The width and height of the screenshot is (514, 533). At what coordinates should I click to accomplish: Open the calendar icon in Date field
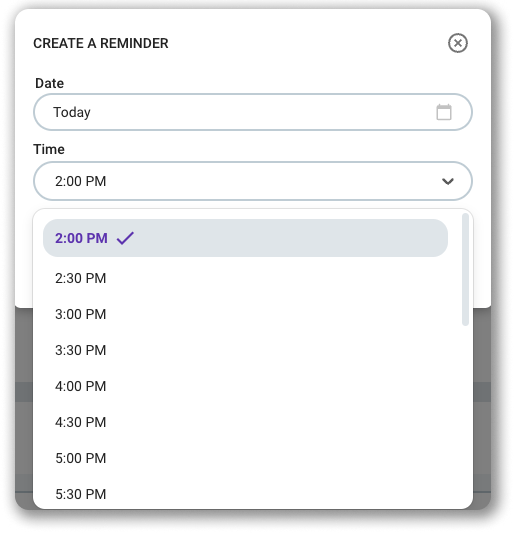coord(444,112)
